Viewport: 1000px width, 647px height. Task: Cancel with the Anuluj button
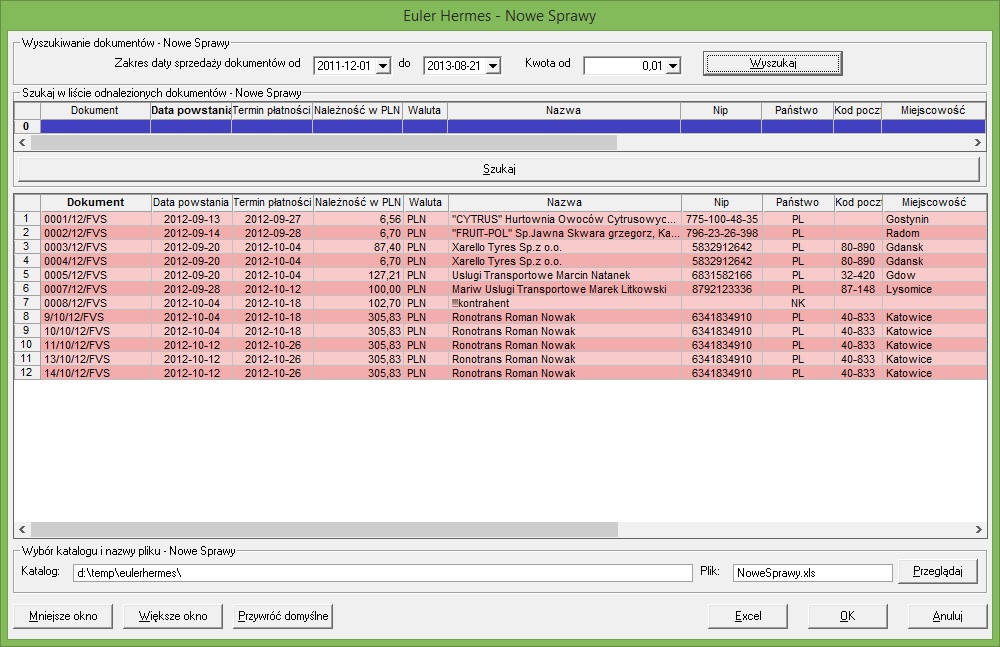pos(948,616)
